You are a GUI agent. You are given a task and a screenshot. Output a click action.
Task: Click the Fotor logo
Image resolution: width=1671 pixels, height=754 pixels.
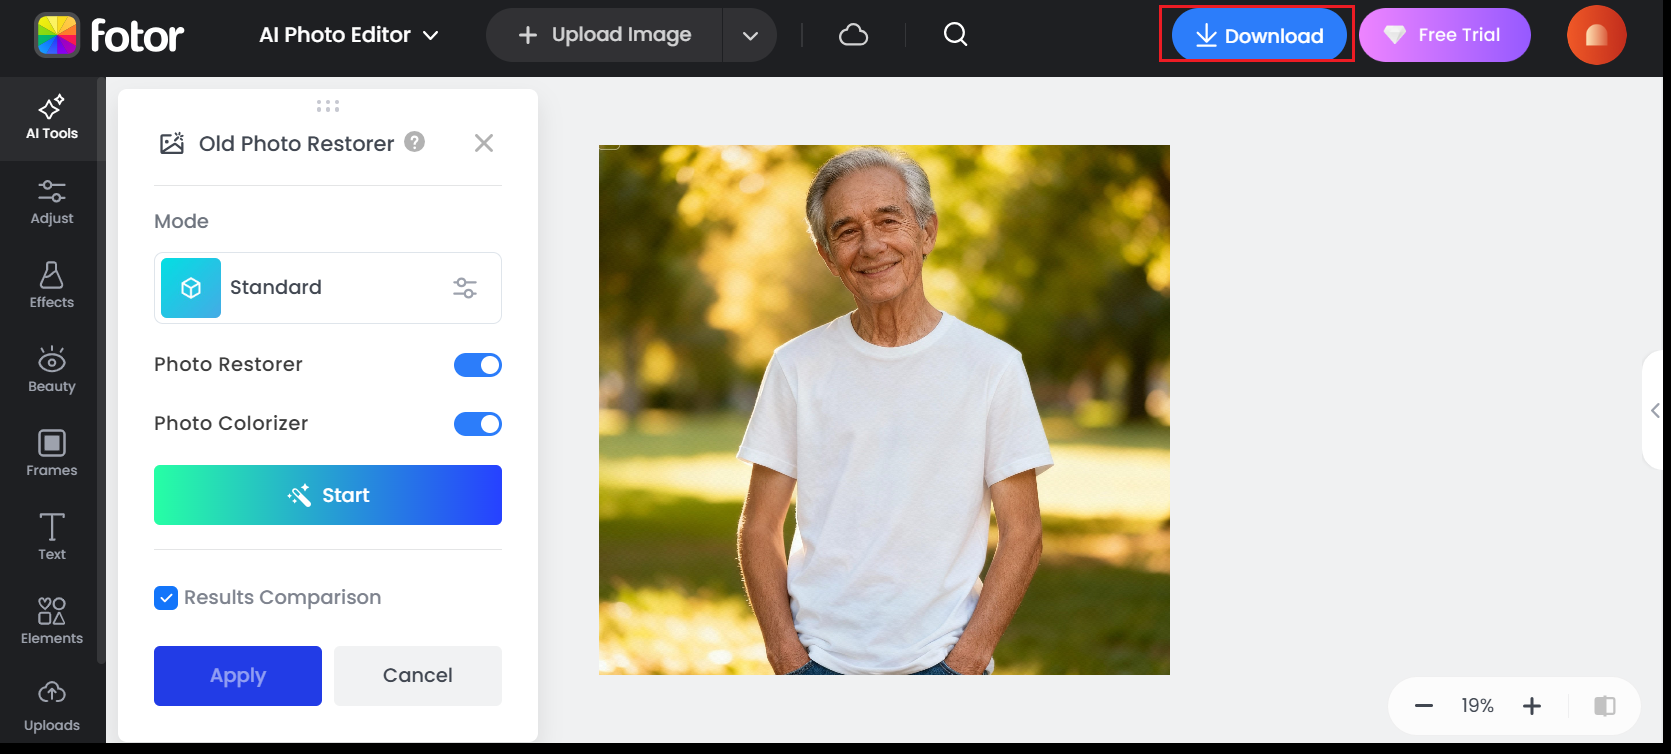point(109,35)
